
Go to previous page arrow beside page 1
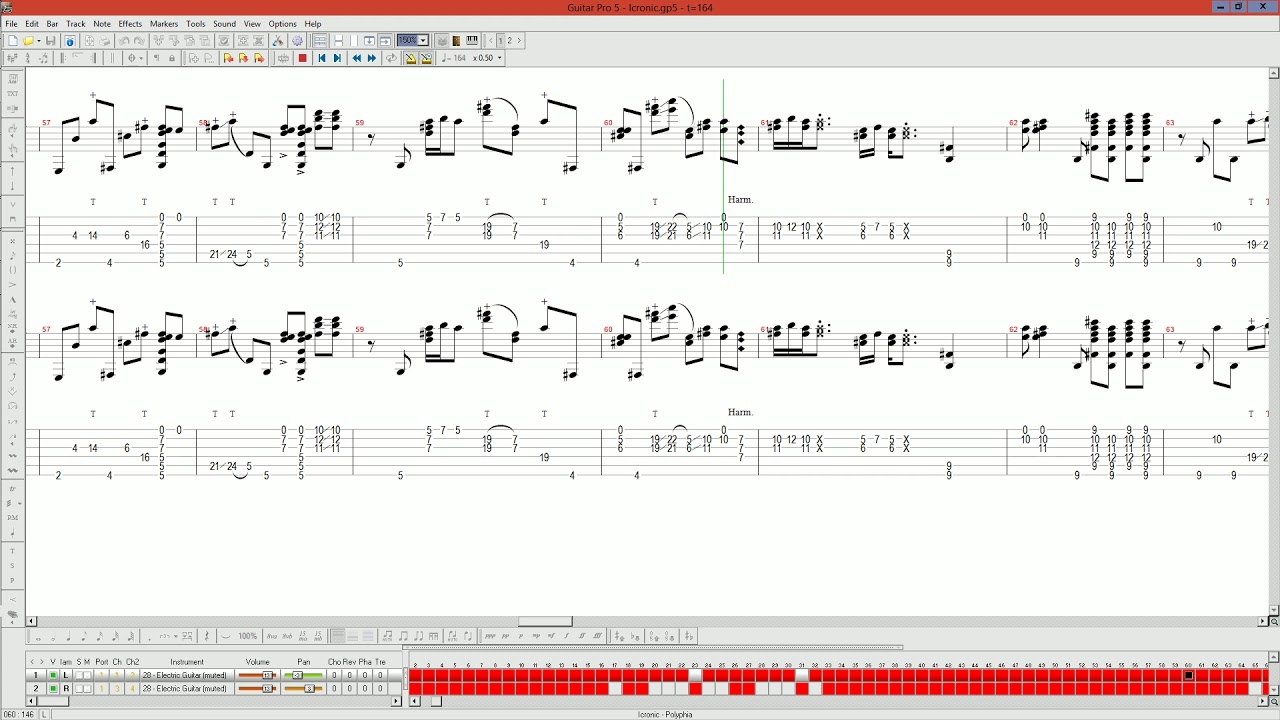491,41
